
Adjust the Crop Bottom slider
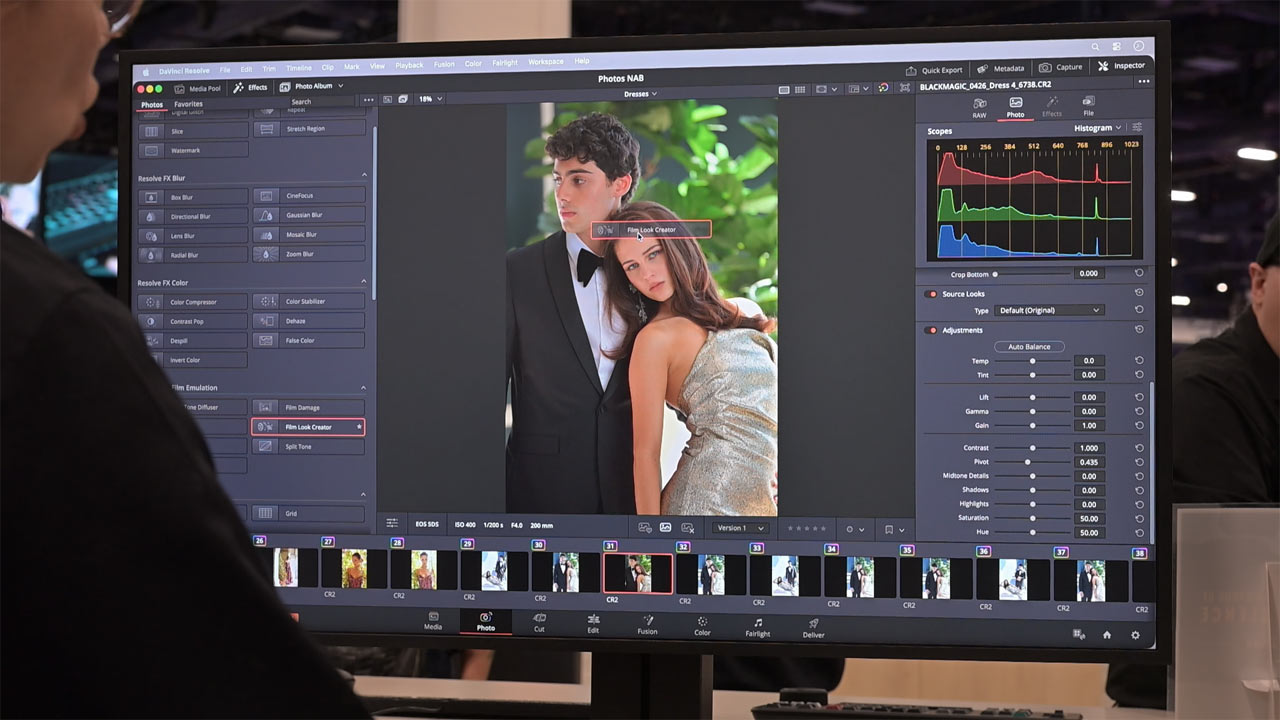tap(1032, 273)
